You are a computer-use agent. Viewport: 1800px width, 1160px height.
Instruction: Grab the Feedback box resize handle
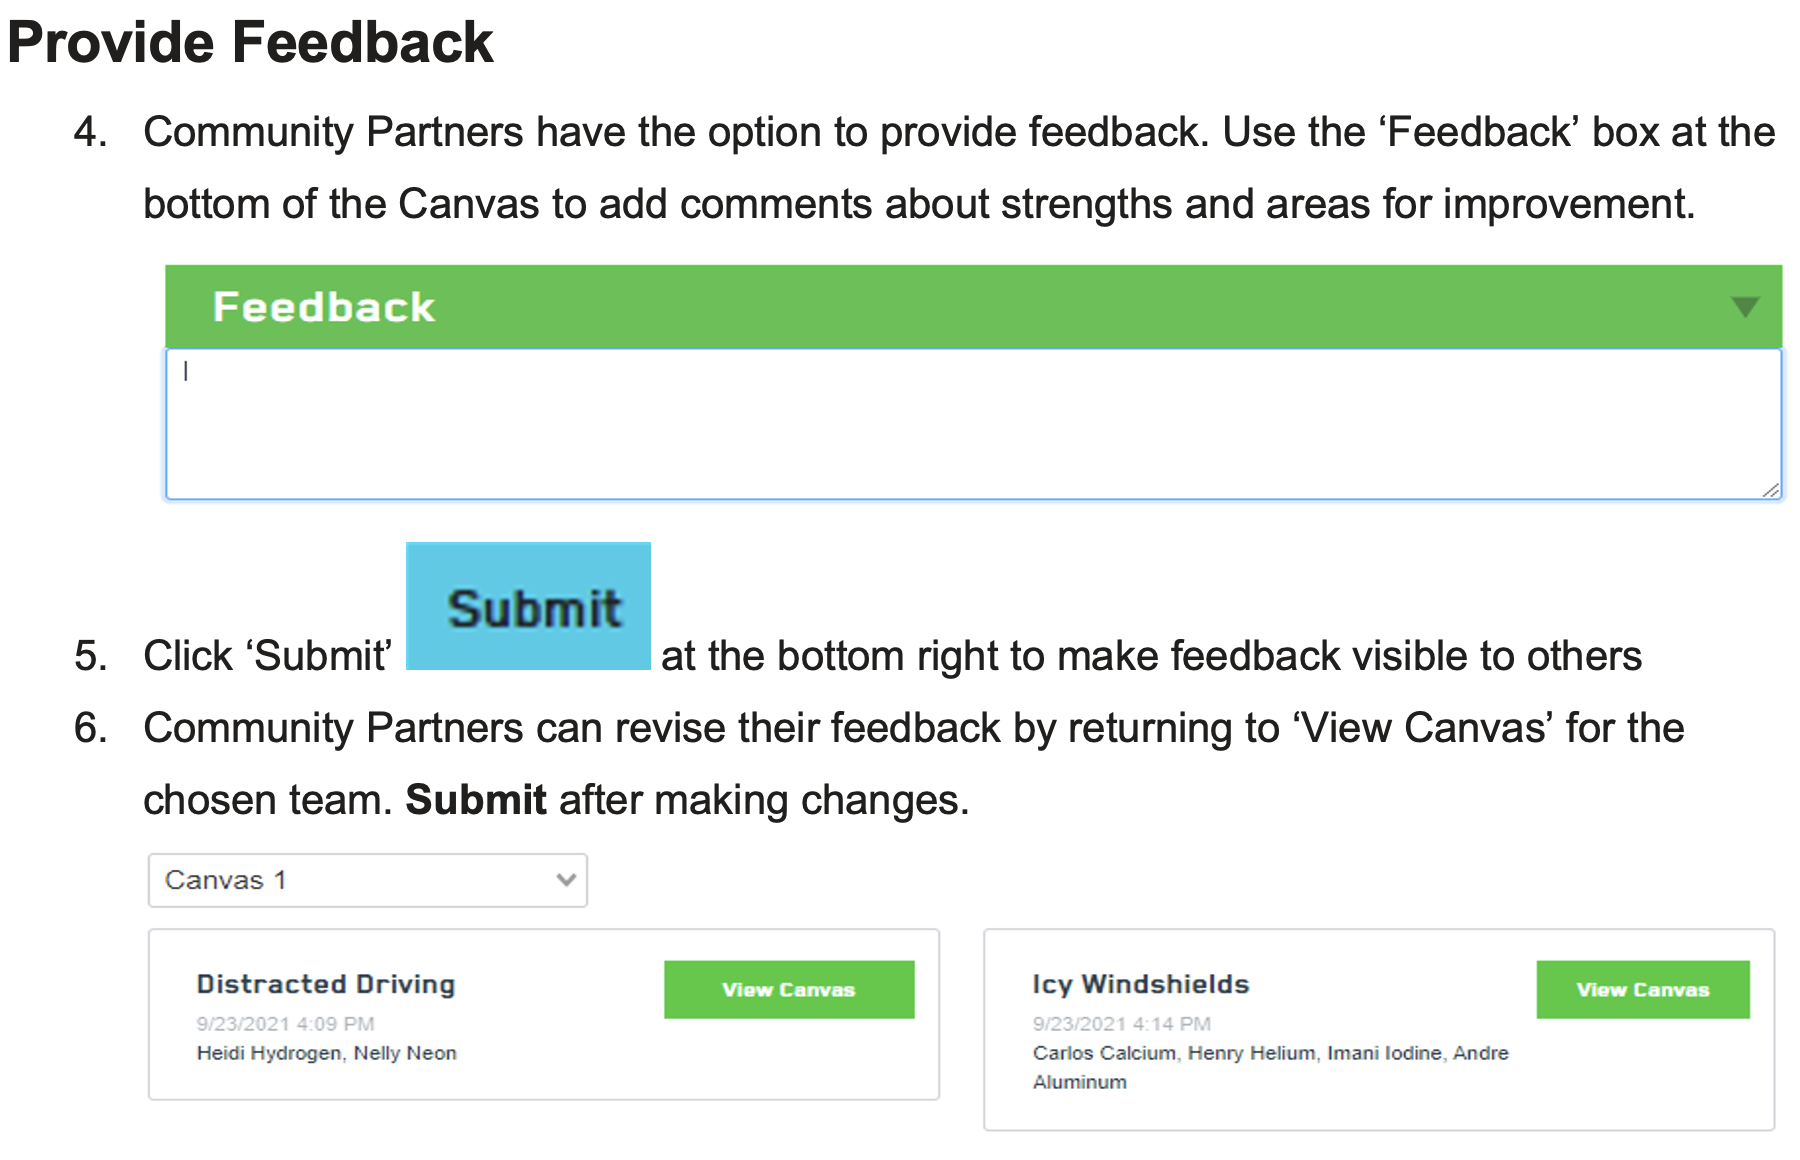[x=1770, y=489]
